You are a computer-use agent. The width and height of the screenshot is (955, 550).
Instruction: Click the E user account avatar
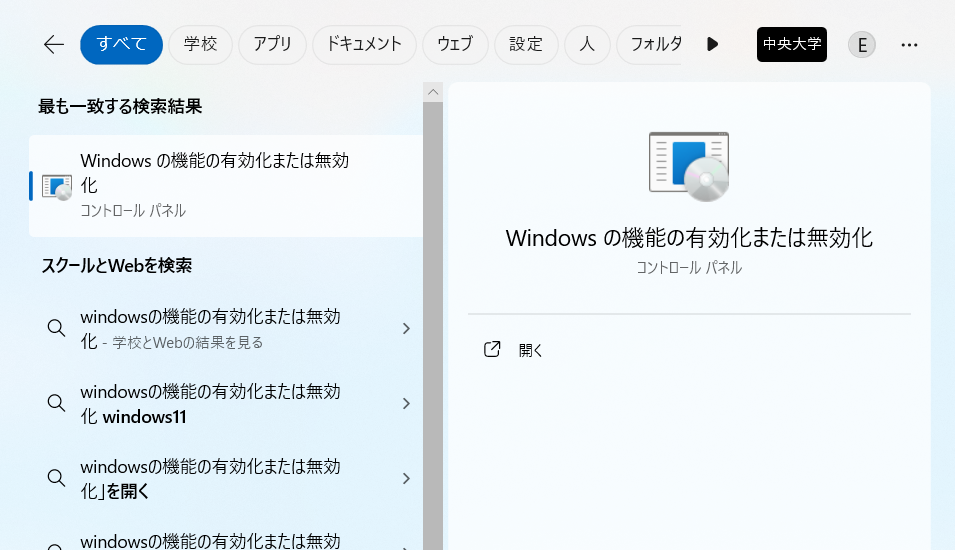tap(862, 44)
